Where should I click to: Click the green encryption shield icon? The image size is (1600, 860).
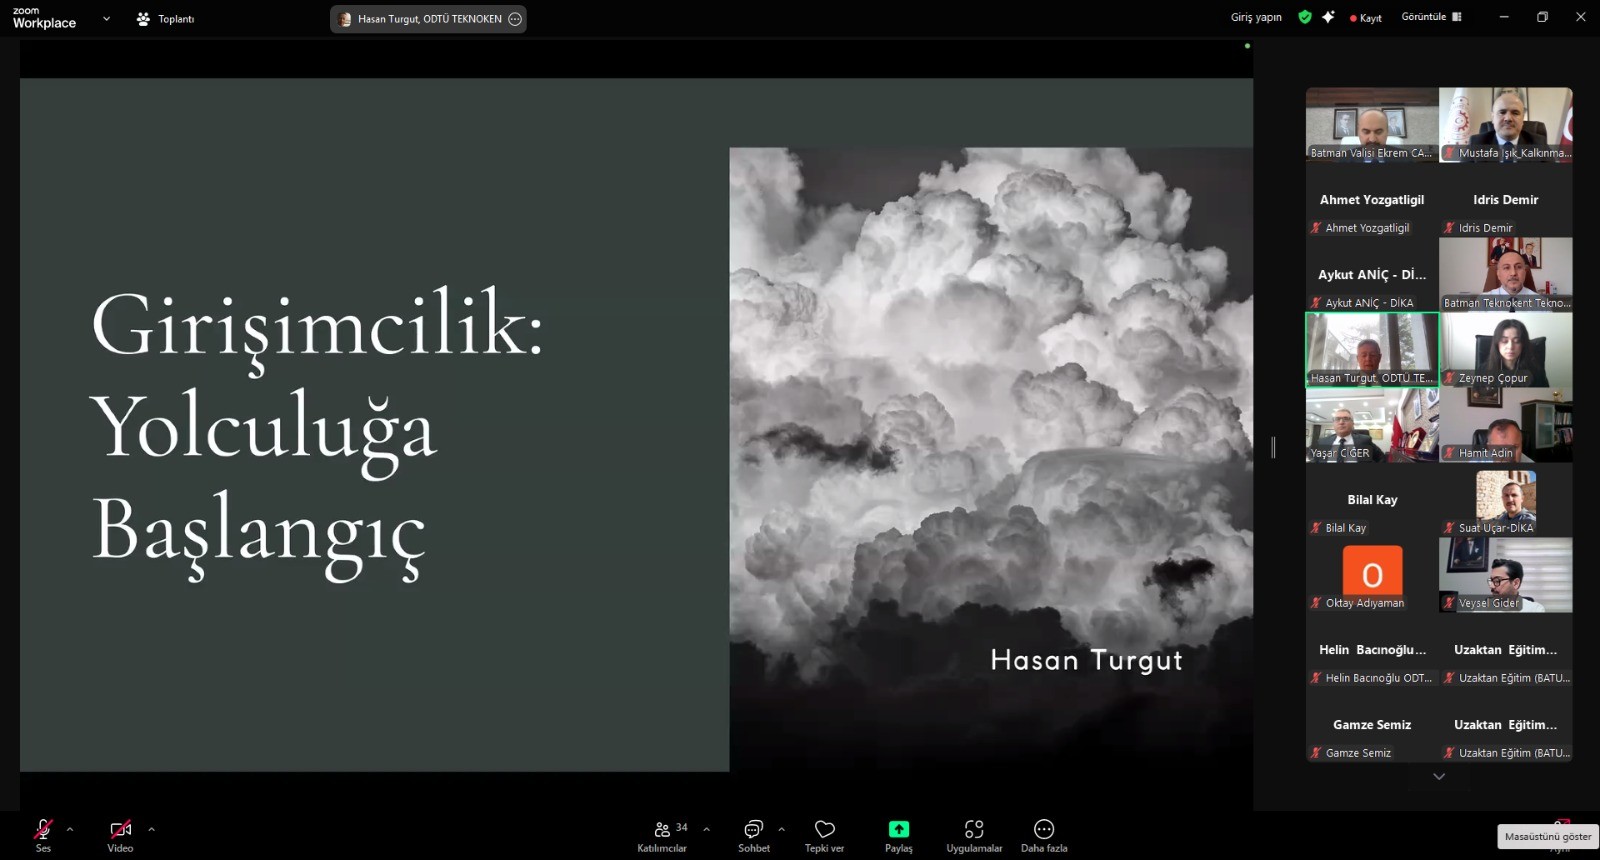[x=1304, y=17]
